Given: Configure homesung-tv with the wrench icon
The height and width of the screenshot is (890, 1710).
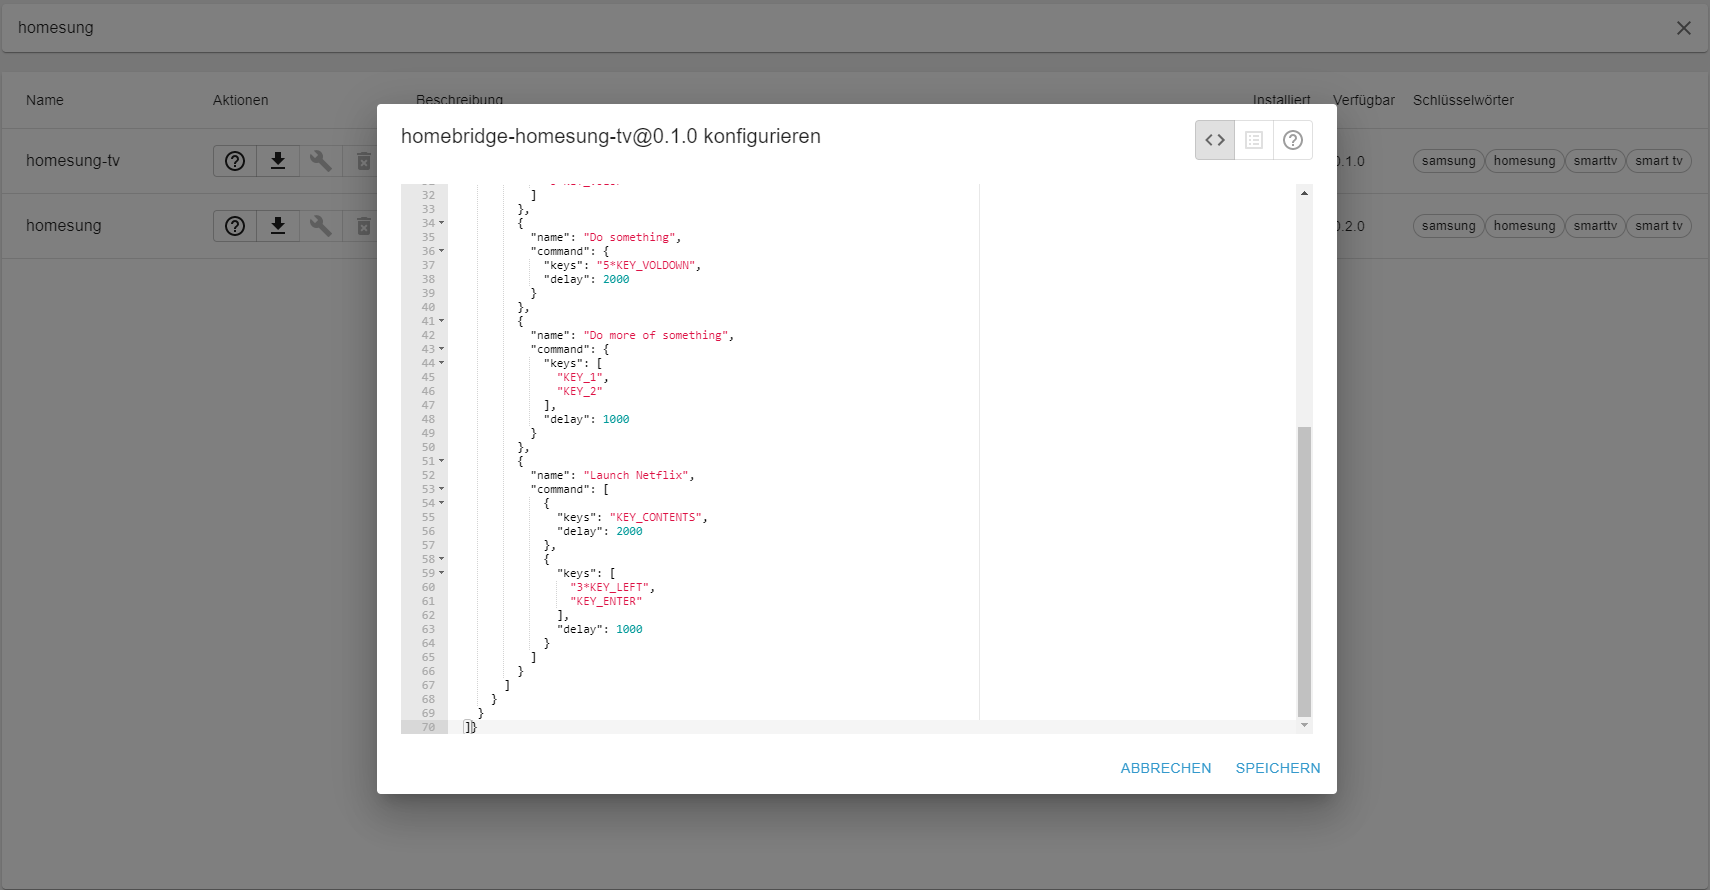Looking at the screenshot, I should point(321,161).
